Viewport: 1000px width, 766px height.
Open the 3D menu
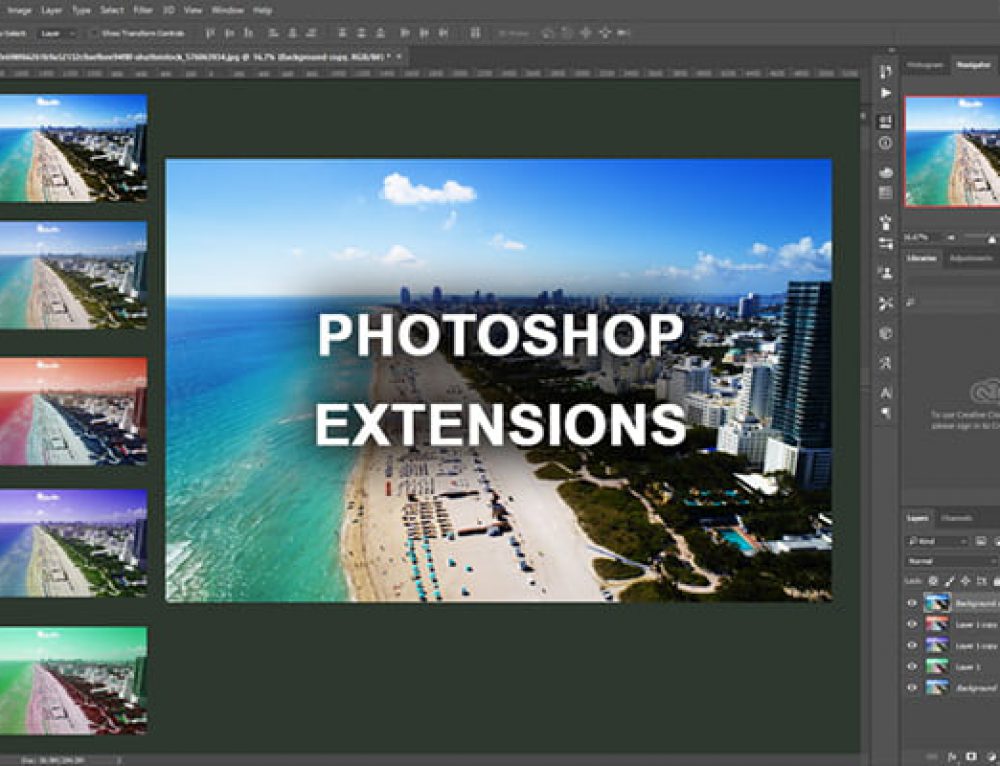pyautogui.click(x=168, y=10)
